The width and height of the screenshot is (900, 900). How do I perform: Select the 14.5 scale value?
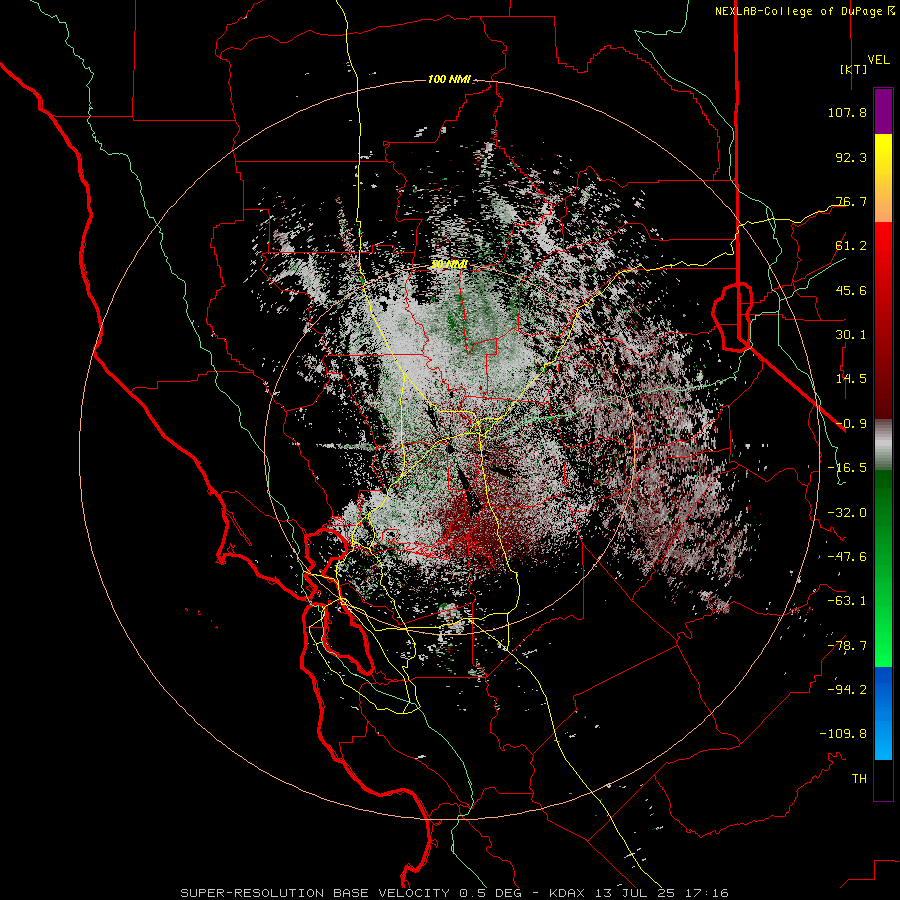[x=851, y=379]
